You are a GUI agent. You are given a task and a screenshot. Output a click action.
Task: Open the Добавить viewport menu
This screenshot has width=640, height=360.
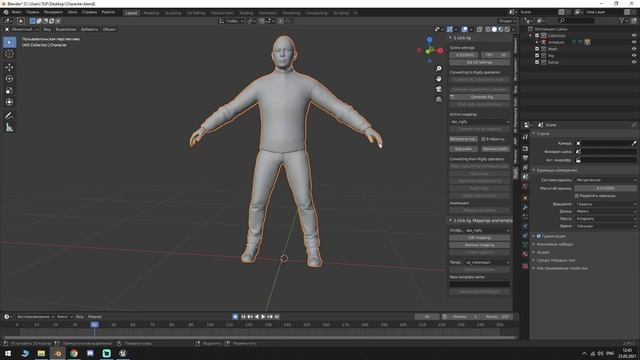[x=89, y=29]
